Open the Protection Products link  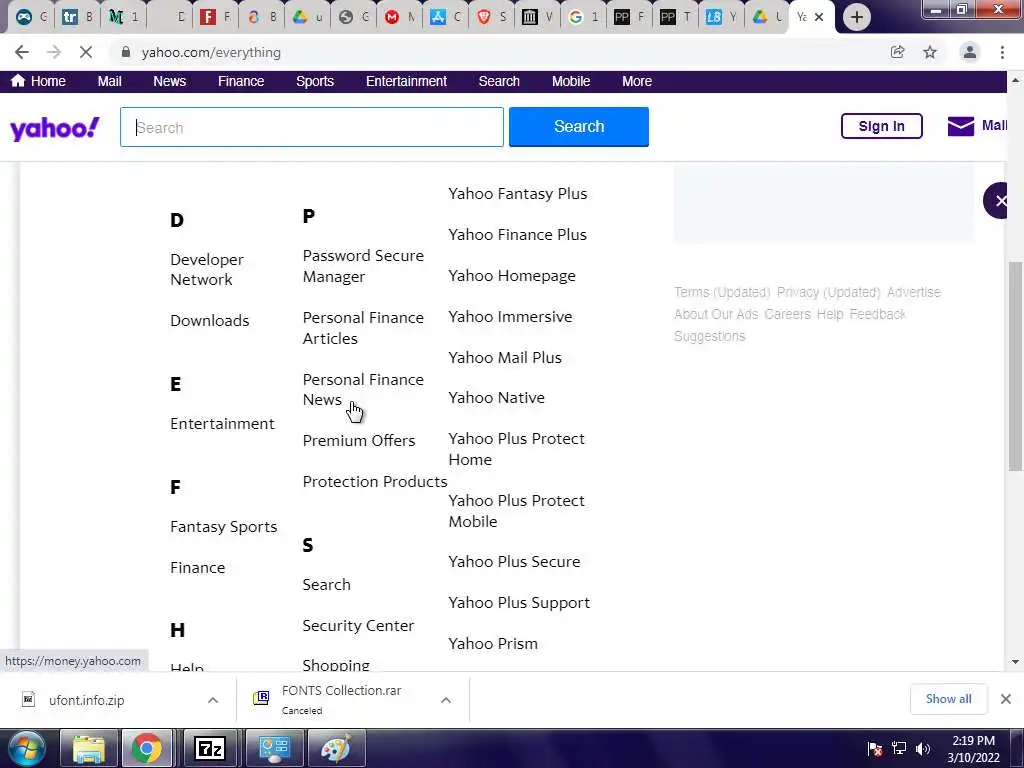375,482
